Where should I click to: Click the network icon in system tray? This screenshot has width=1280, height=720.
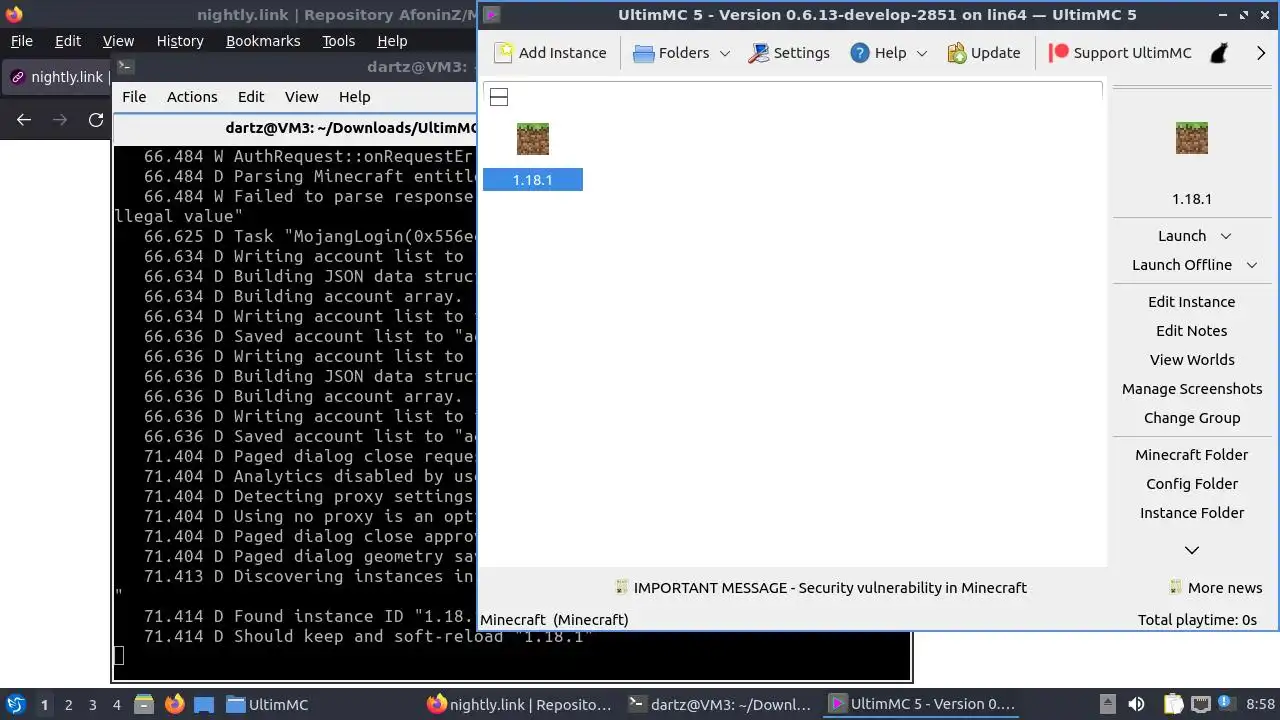[x=1201, y=705]
